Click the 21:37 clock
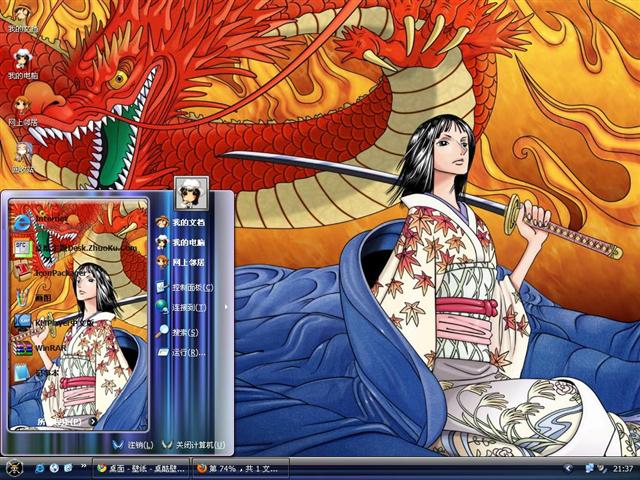Screen dimensions: 640x480 coord(623,469)
